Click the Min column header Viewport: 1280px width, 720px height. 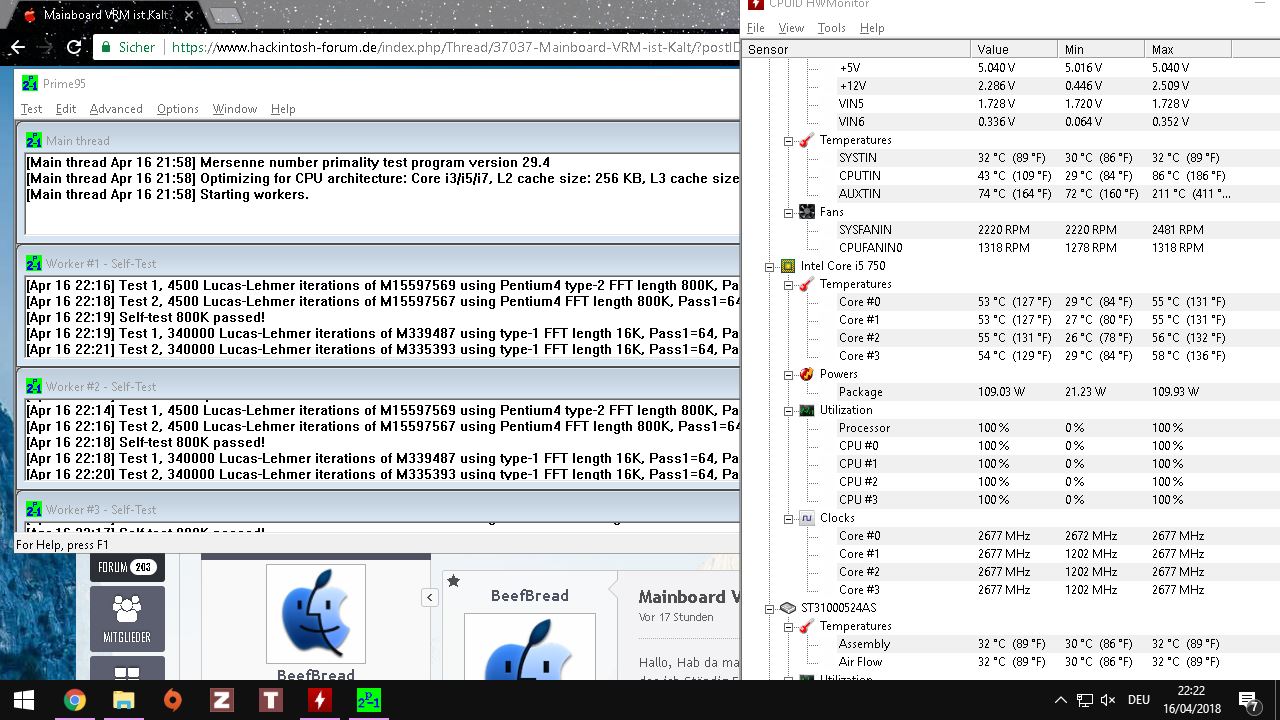click(1101, 49)
